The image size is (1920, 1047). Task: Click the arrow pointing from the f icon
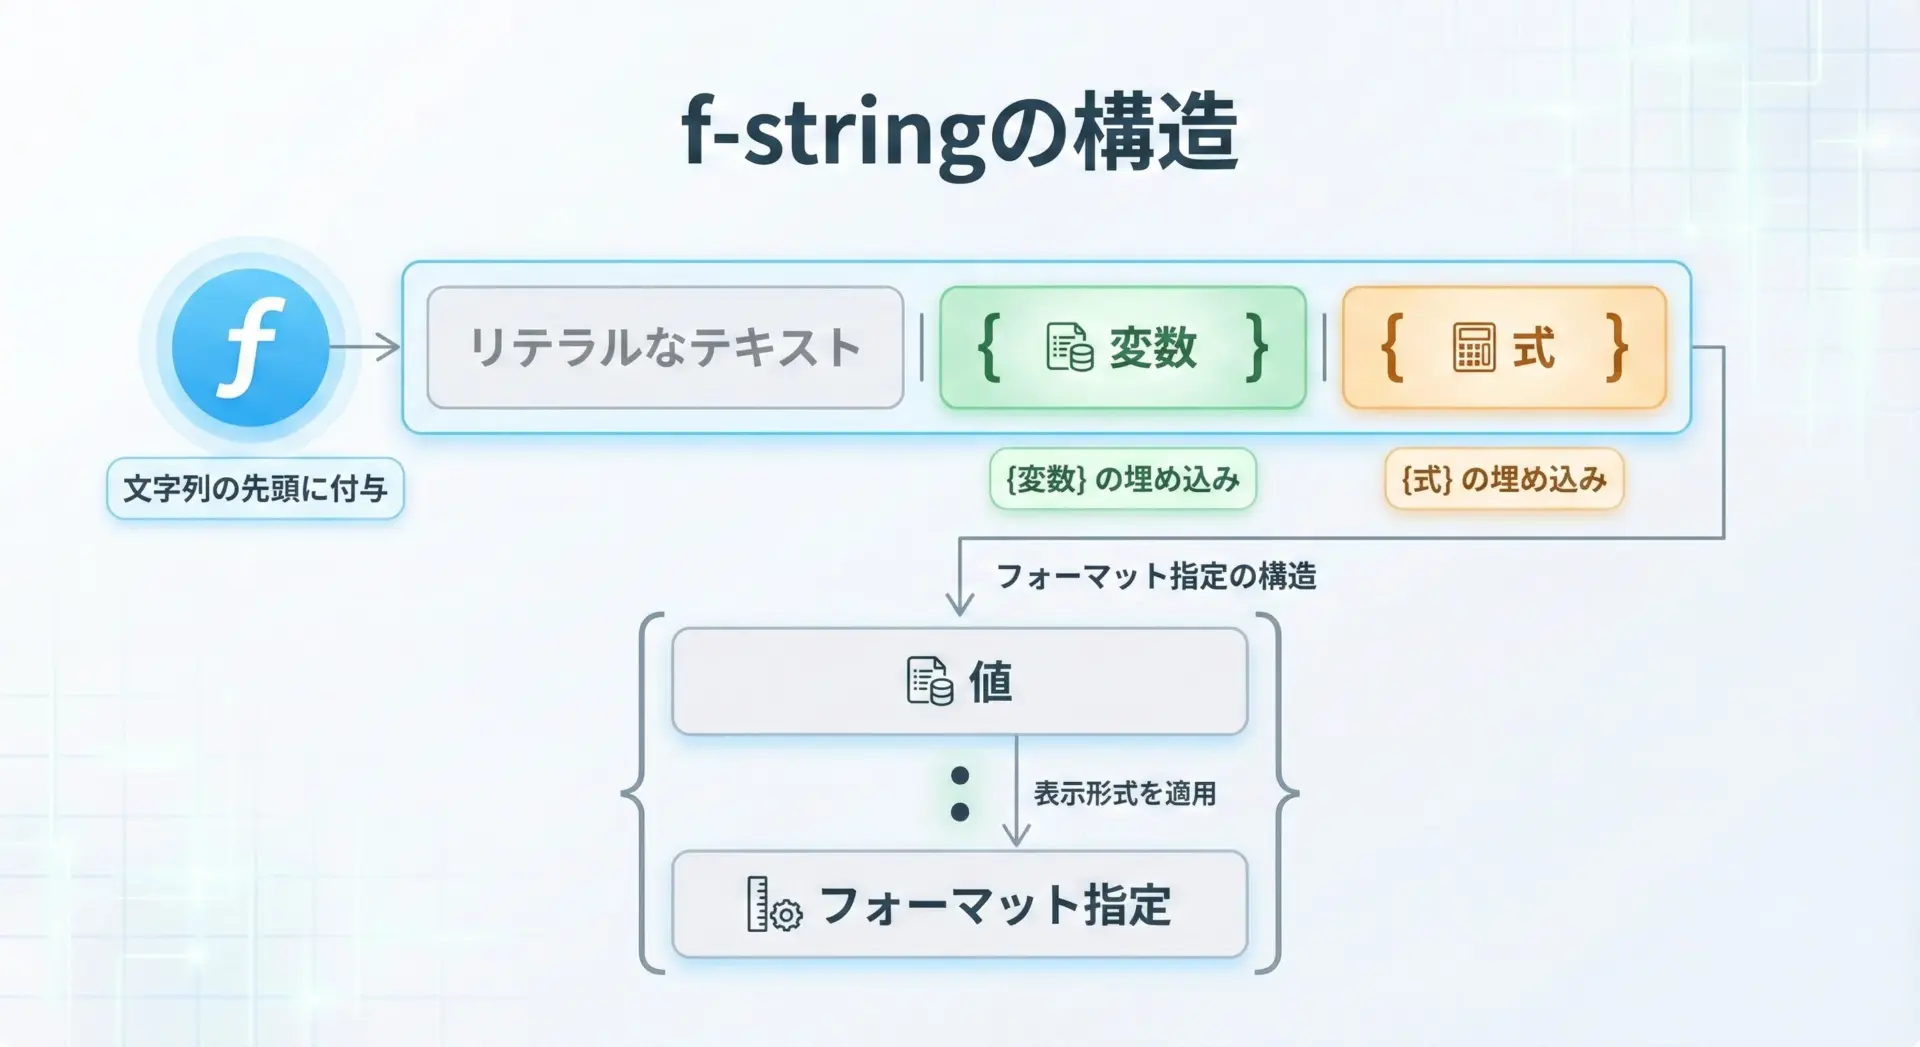point(366,347)
